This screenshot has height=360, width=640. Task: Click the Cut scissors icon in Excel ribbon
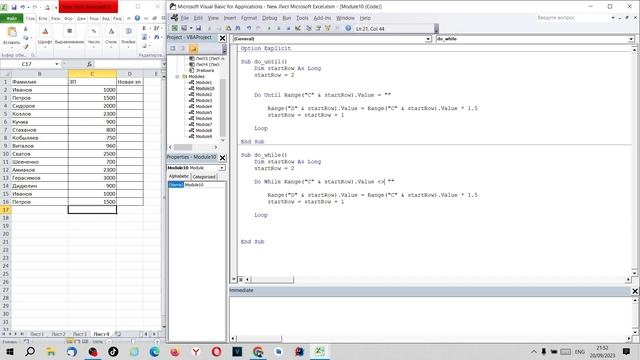[x=26, y=29]
